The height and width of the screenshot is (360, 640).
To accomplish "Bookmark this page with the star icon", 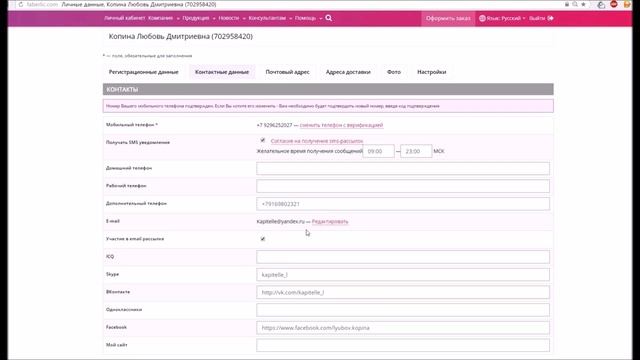I will point(584,4).
